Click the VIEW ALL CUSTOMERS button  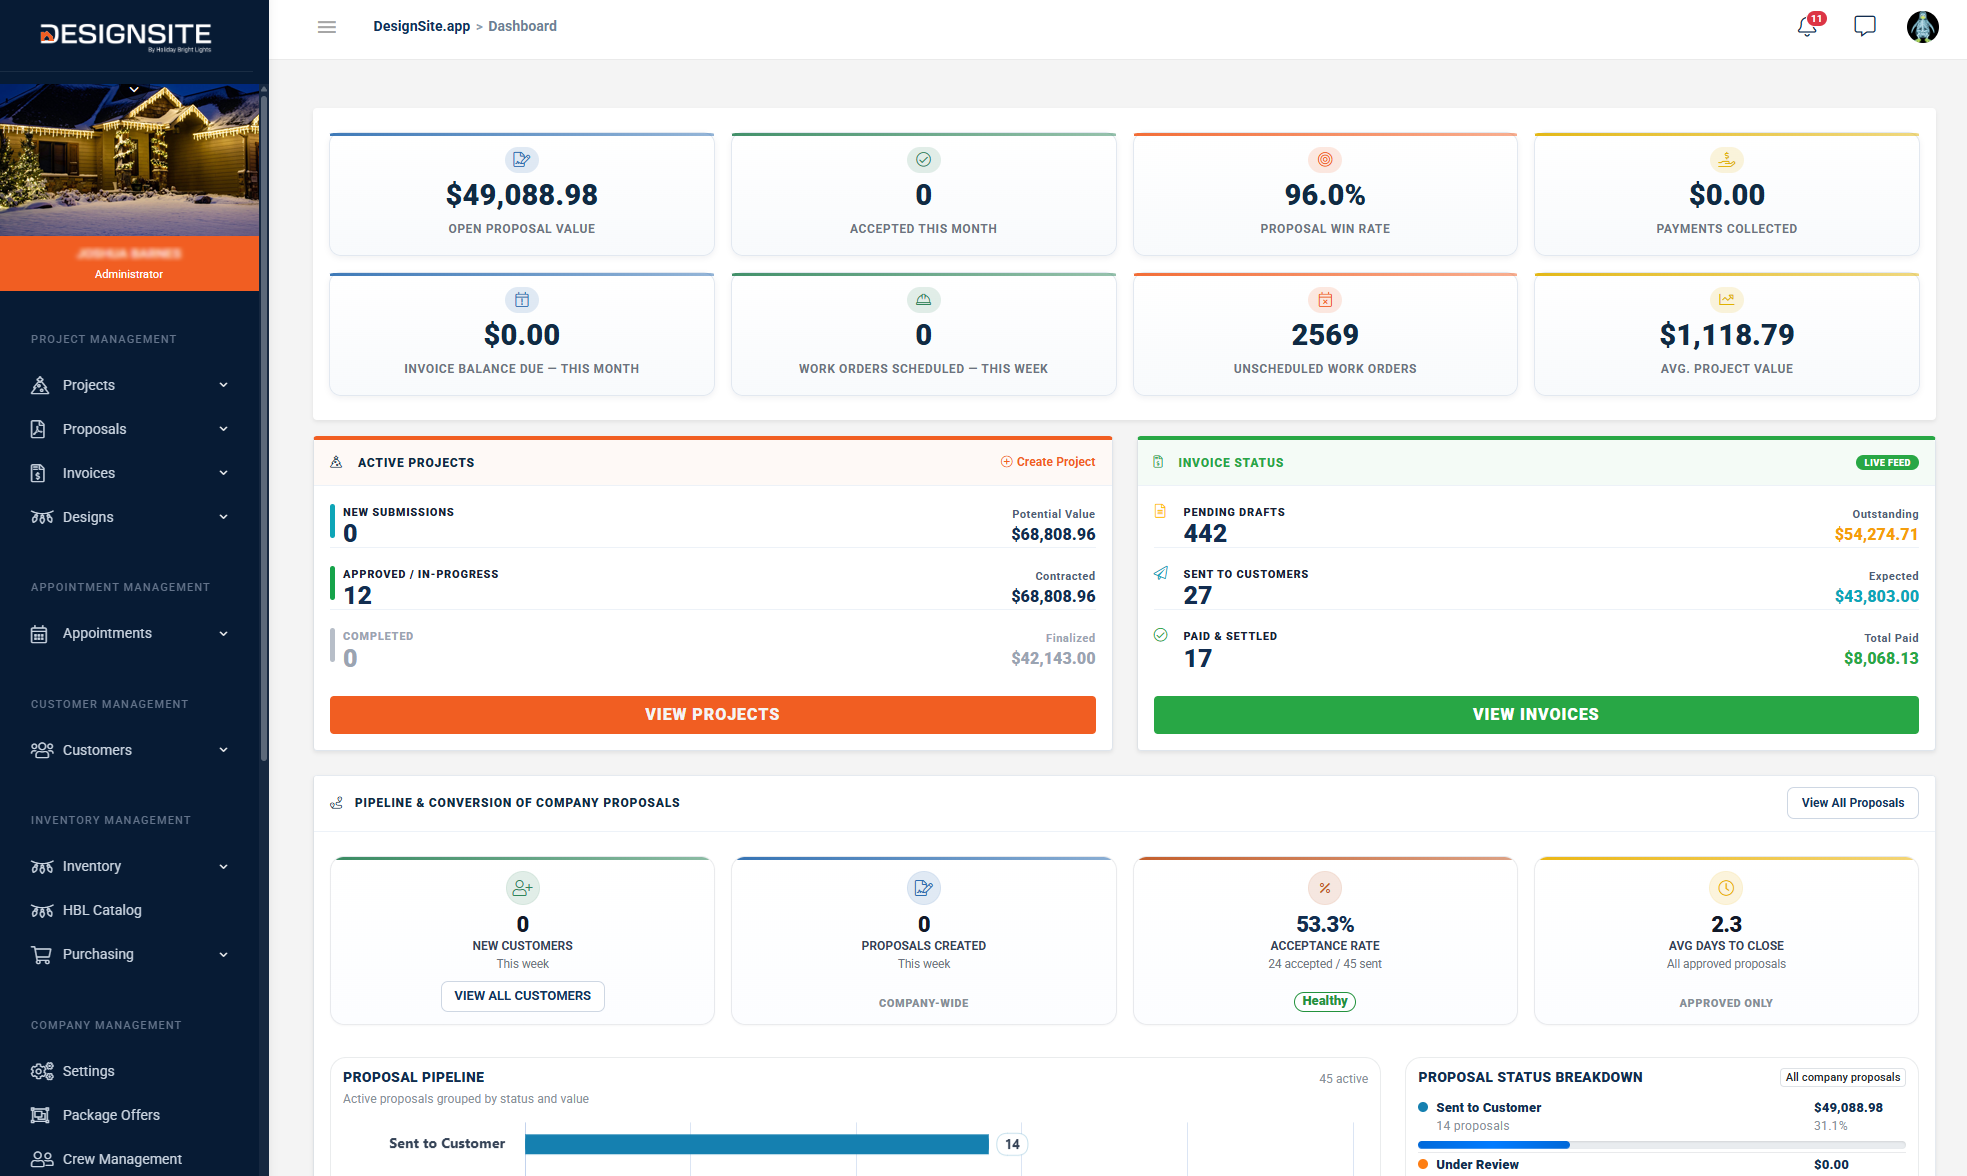coord(522,996)
